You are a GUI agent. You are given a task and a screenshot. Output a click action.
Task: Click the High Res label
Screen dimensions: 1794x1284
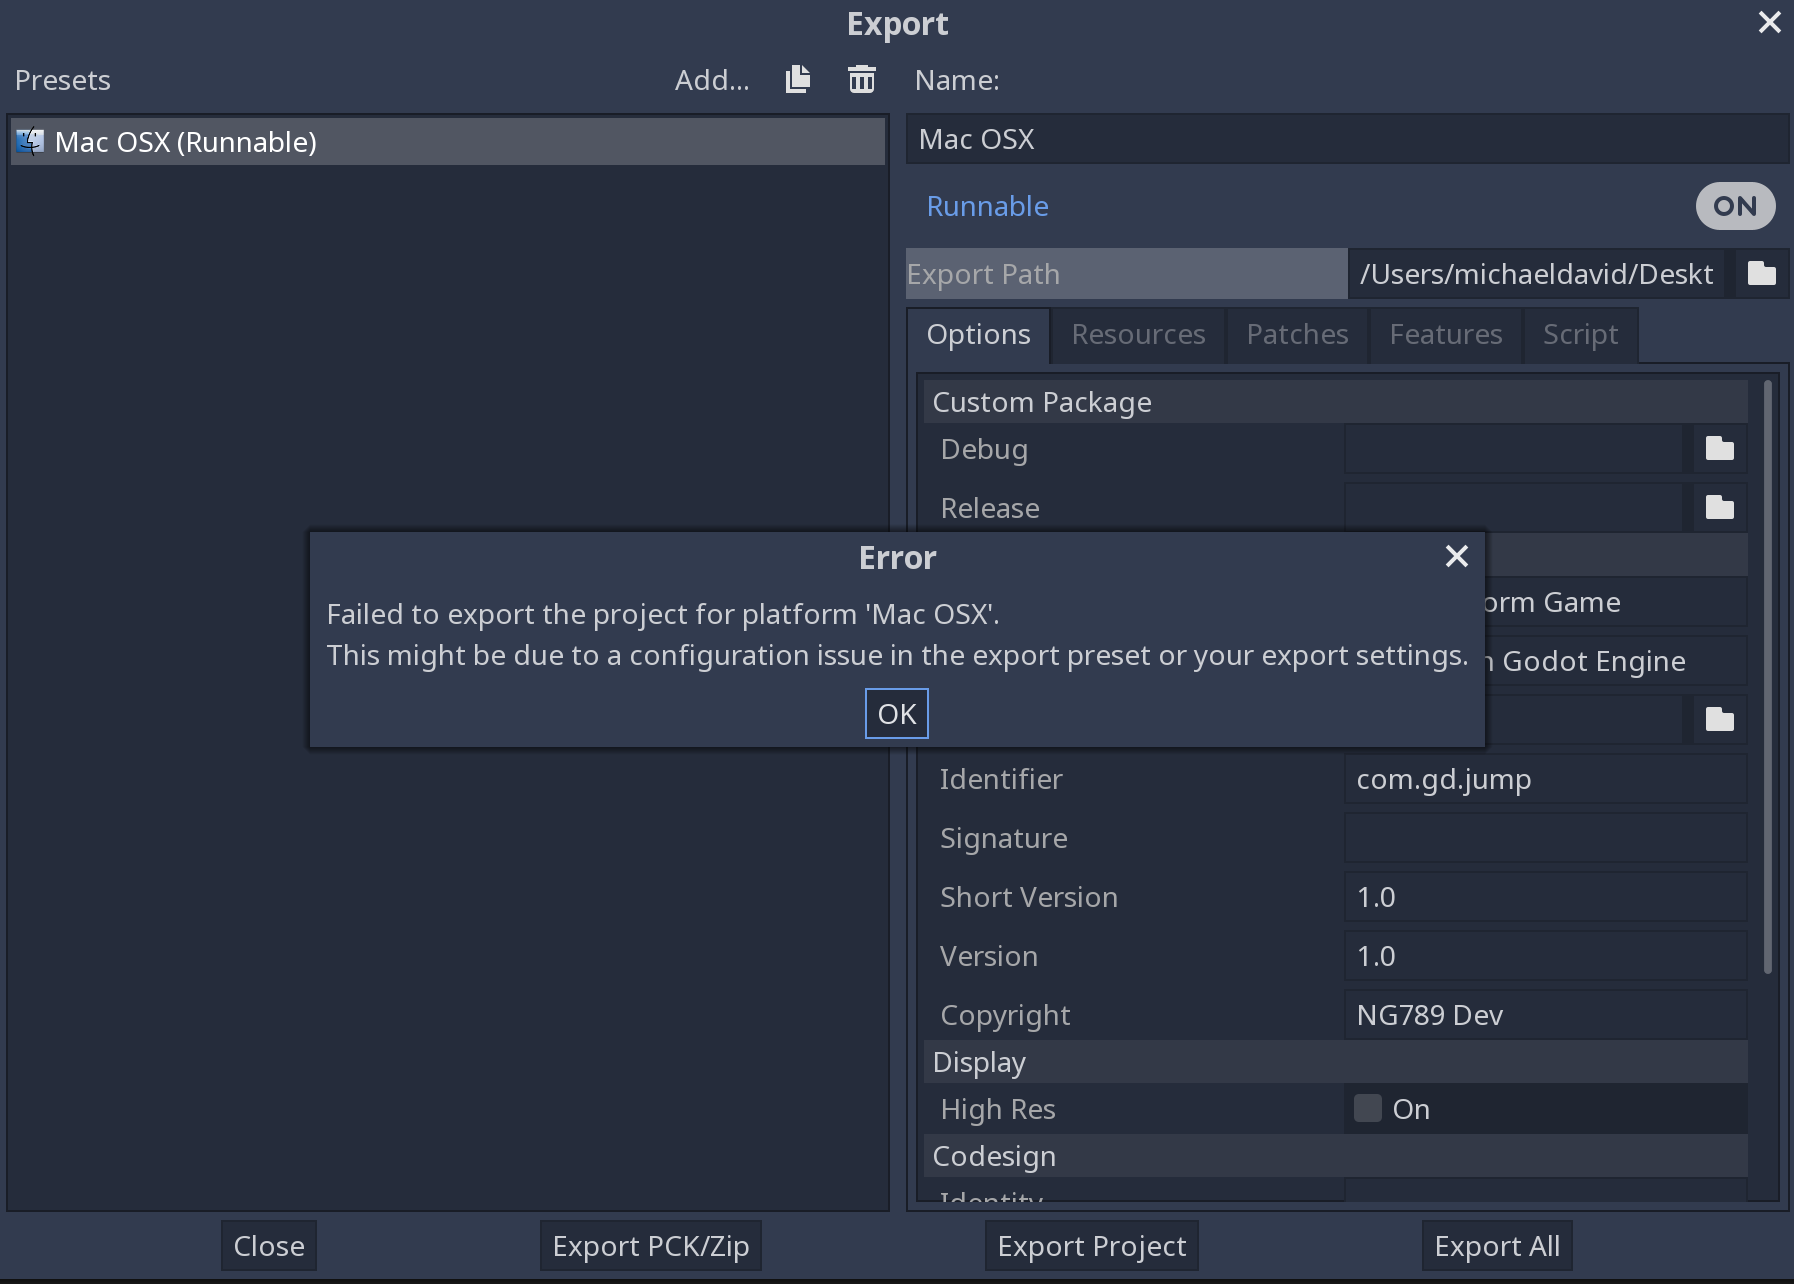[998, 1109]
